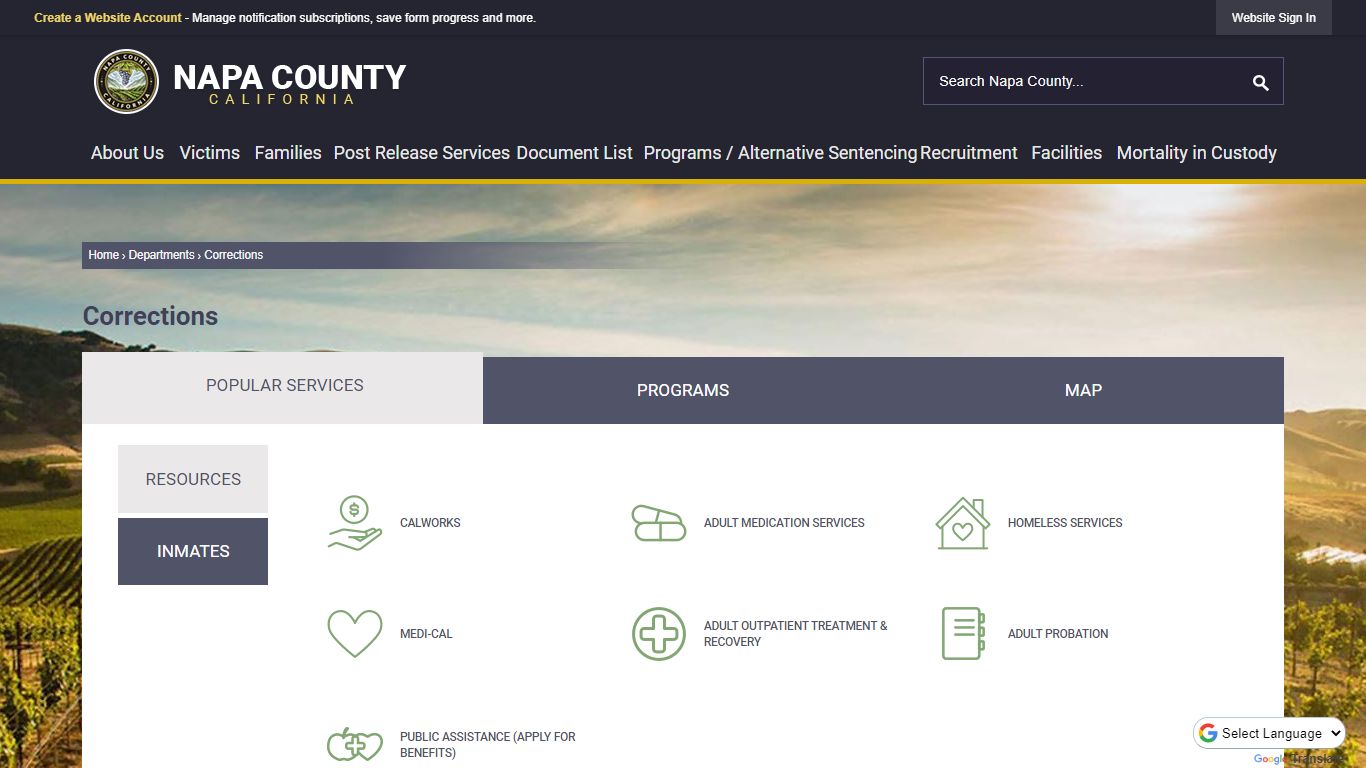1366x768 pixels.
Task: Click the Corrections page heading
Action: 150,316
